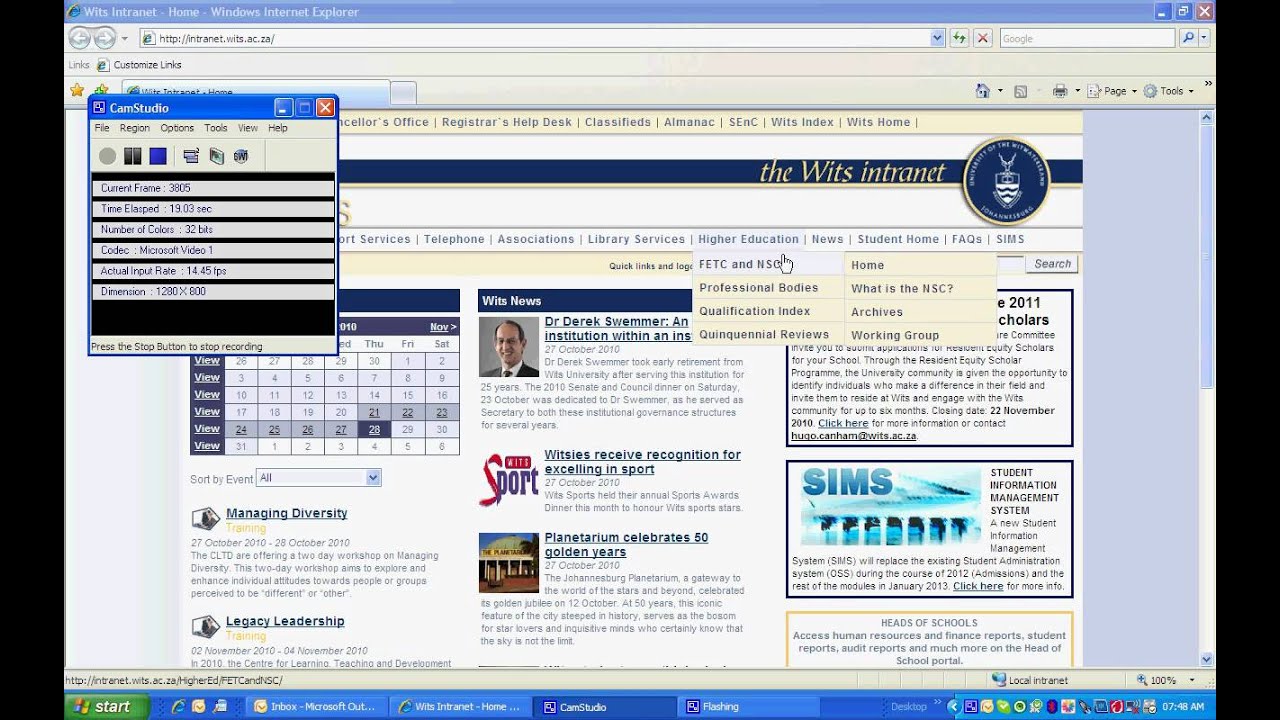Screen dimensions: 1280x720
Task: Choose 'What is the NSC?' submenu item
Action: (921, 288)
